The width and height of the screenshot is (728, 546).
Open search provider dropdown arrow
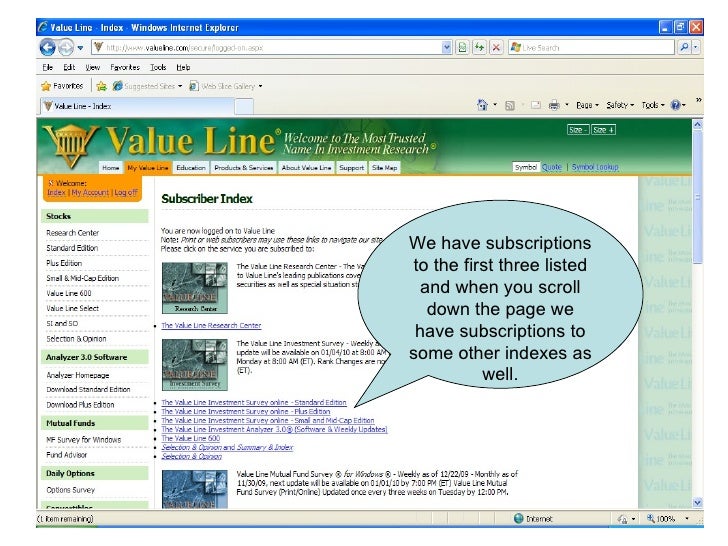tap(696, 47)
